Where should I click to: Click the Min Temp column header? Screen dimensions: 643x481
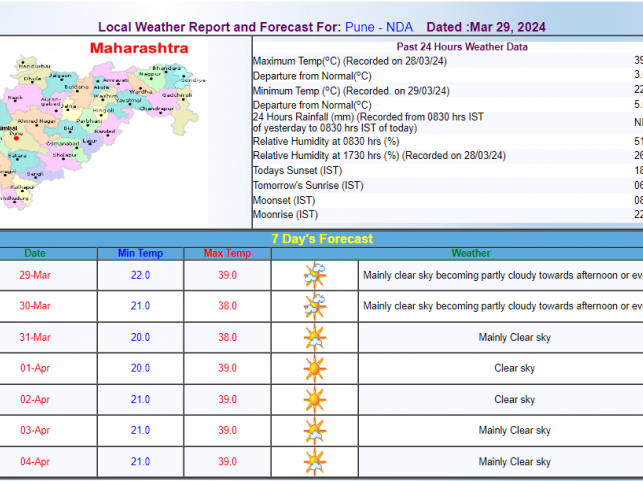pyautogui.click(x=141, y=253)
